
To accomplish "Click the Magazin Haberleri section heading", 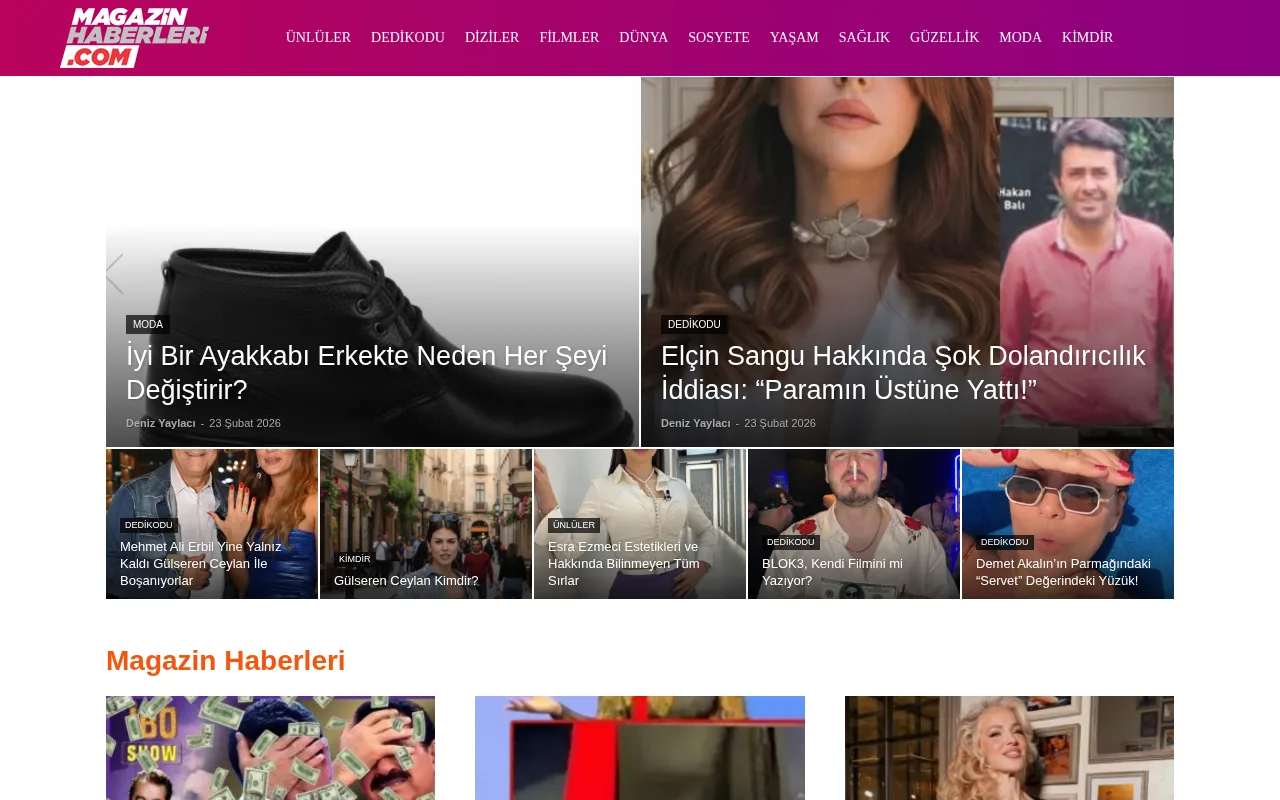I will 225,660.
